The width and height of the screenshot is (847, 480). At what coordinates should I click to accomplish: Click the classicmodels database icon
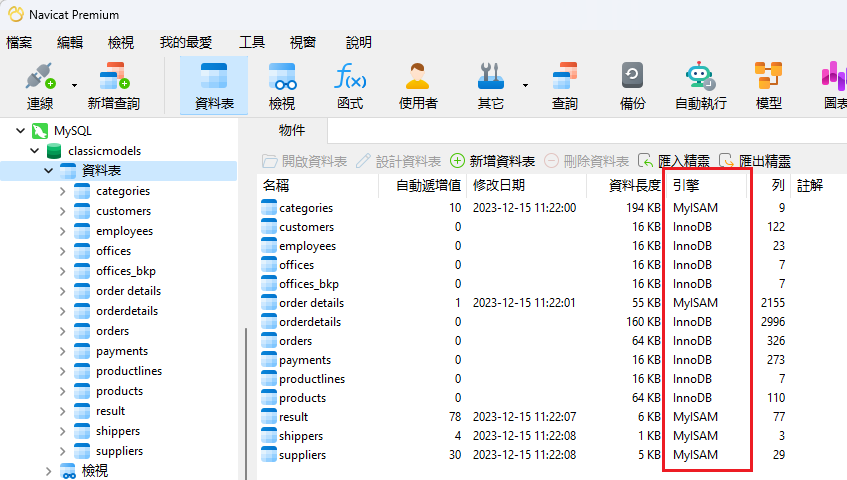[x=54, y=151]
